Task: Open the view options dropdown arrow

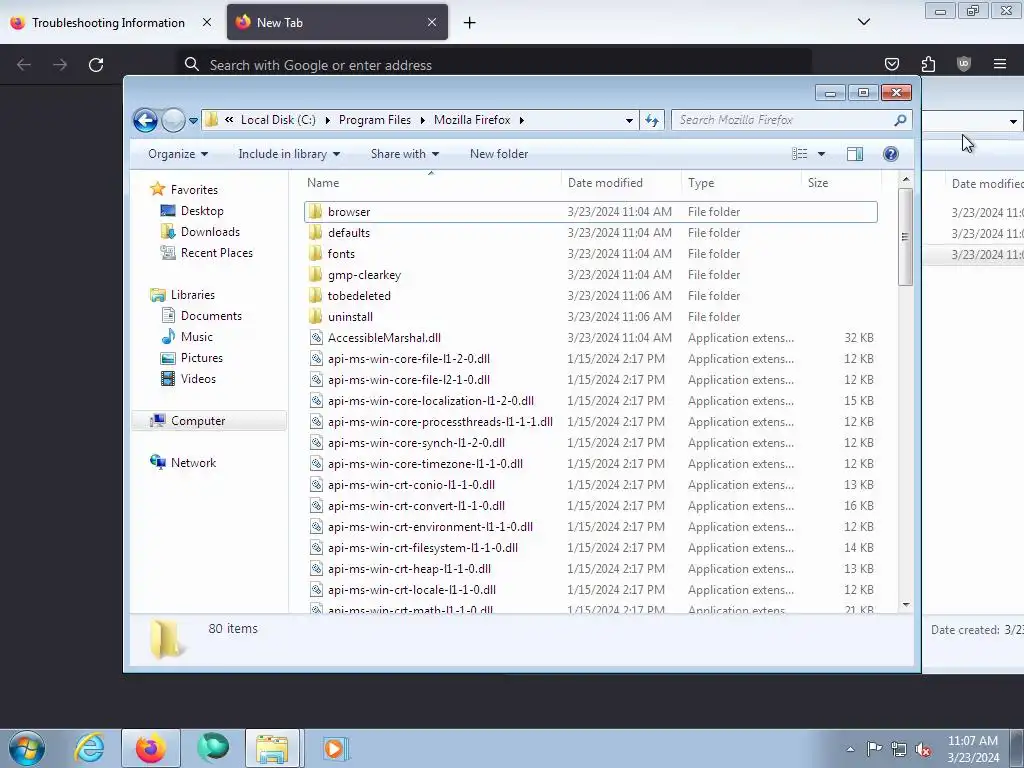Action: click(x=822, y=154)
